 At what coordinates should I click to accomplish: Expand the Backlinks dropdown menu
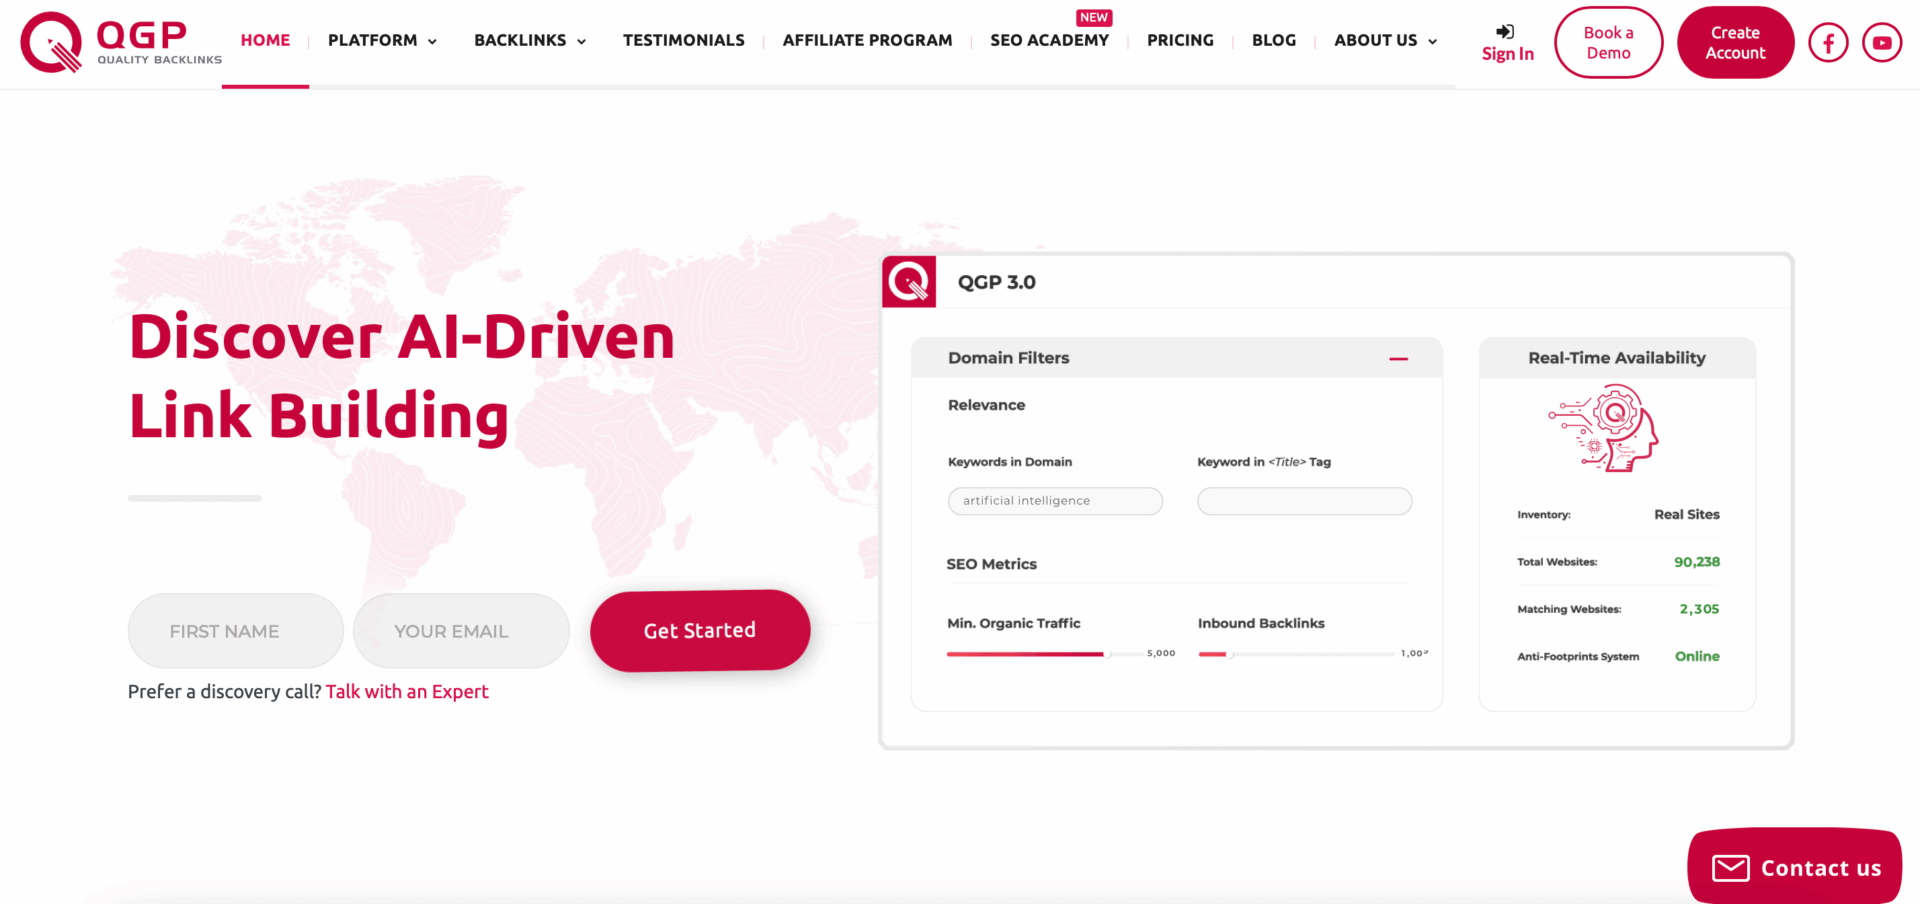(x=530, y=41)
